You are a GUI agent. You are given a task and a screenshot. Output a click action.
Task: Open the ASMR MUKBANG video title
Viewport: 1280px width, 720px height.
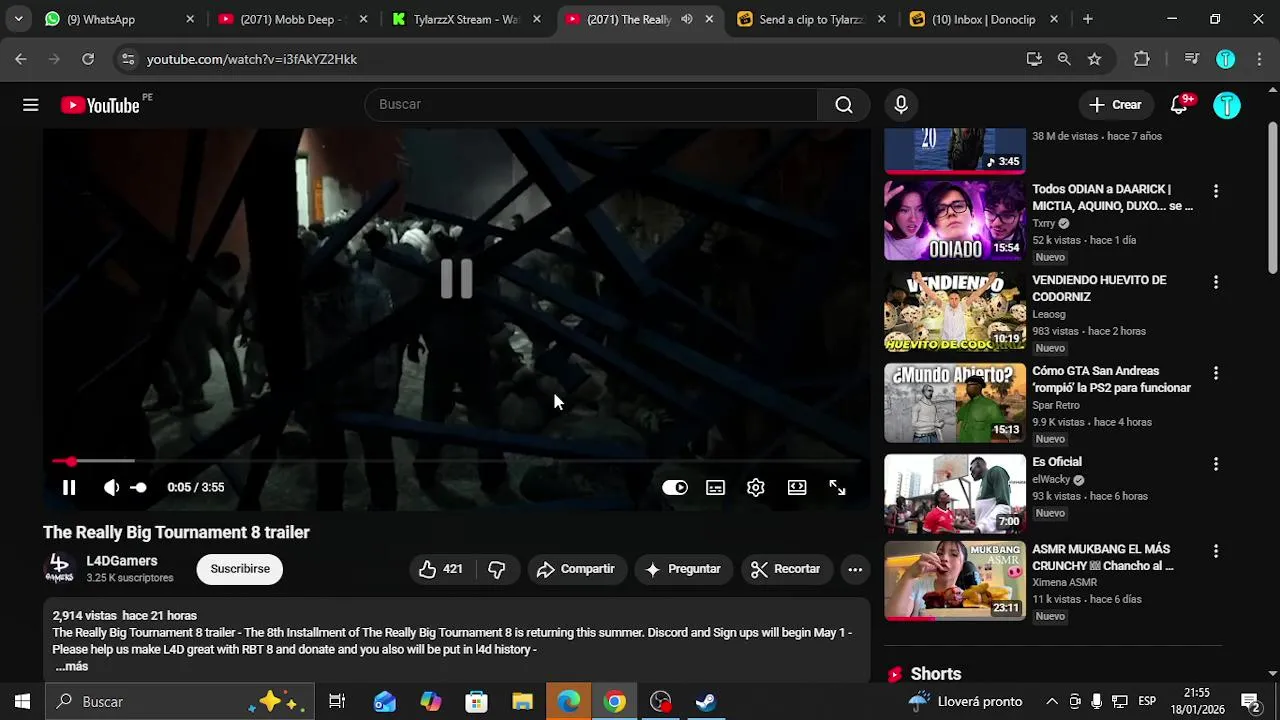coord(1102,557)
